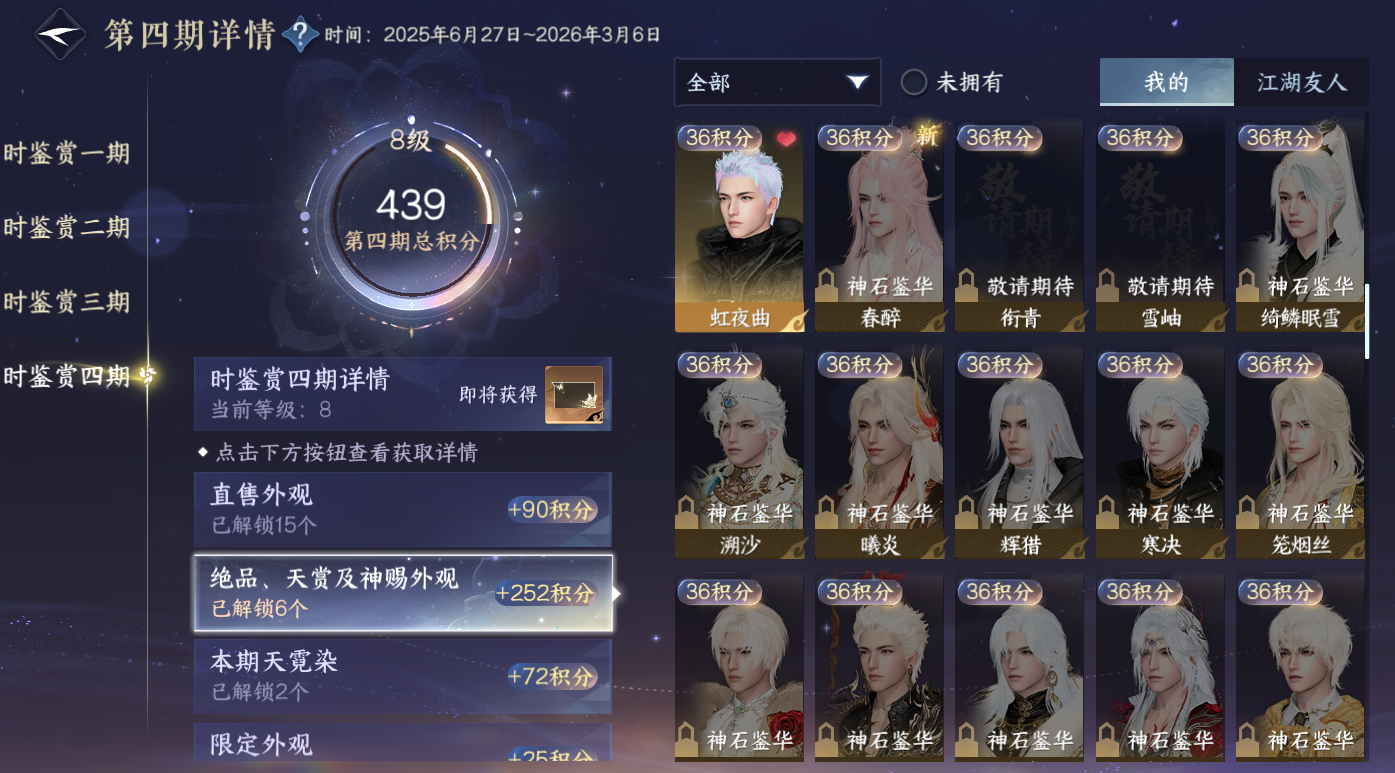Expand the 本期天霓染 details row

[403, 676]
